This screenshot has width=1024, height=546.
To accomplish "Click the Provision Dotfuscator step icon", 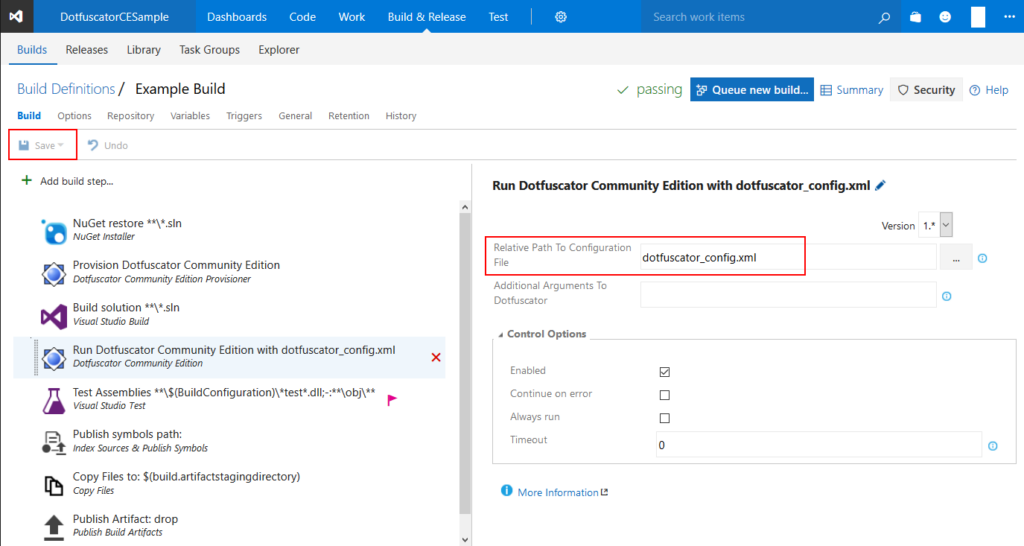I will point(54,274).
